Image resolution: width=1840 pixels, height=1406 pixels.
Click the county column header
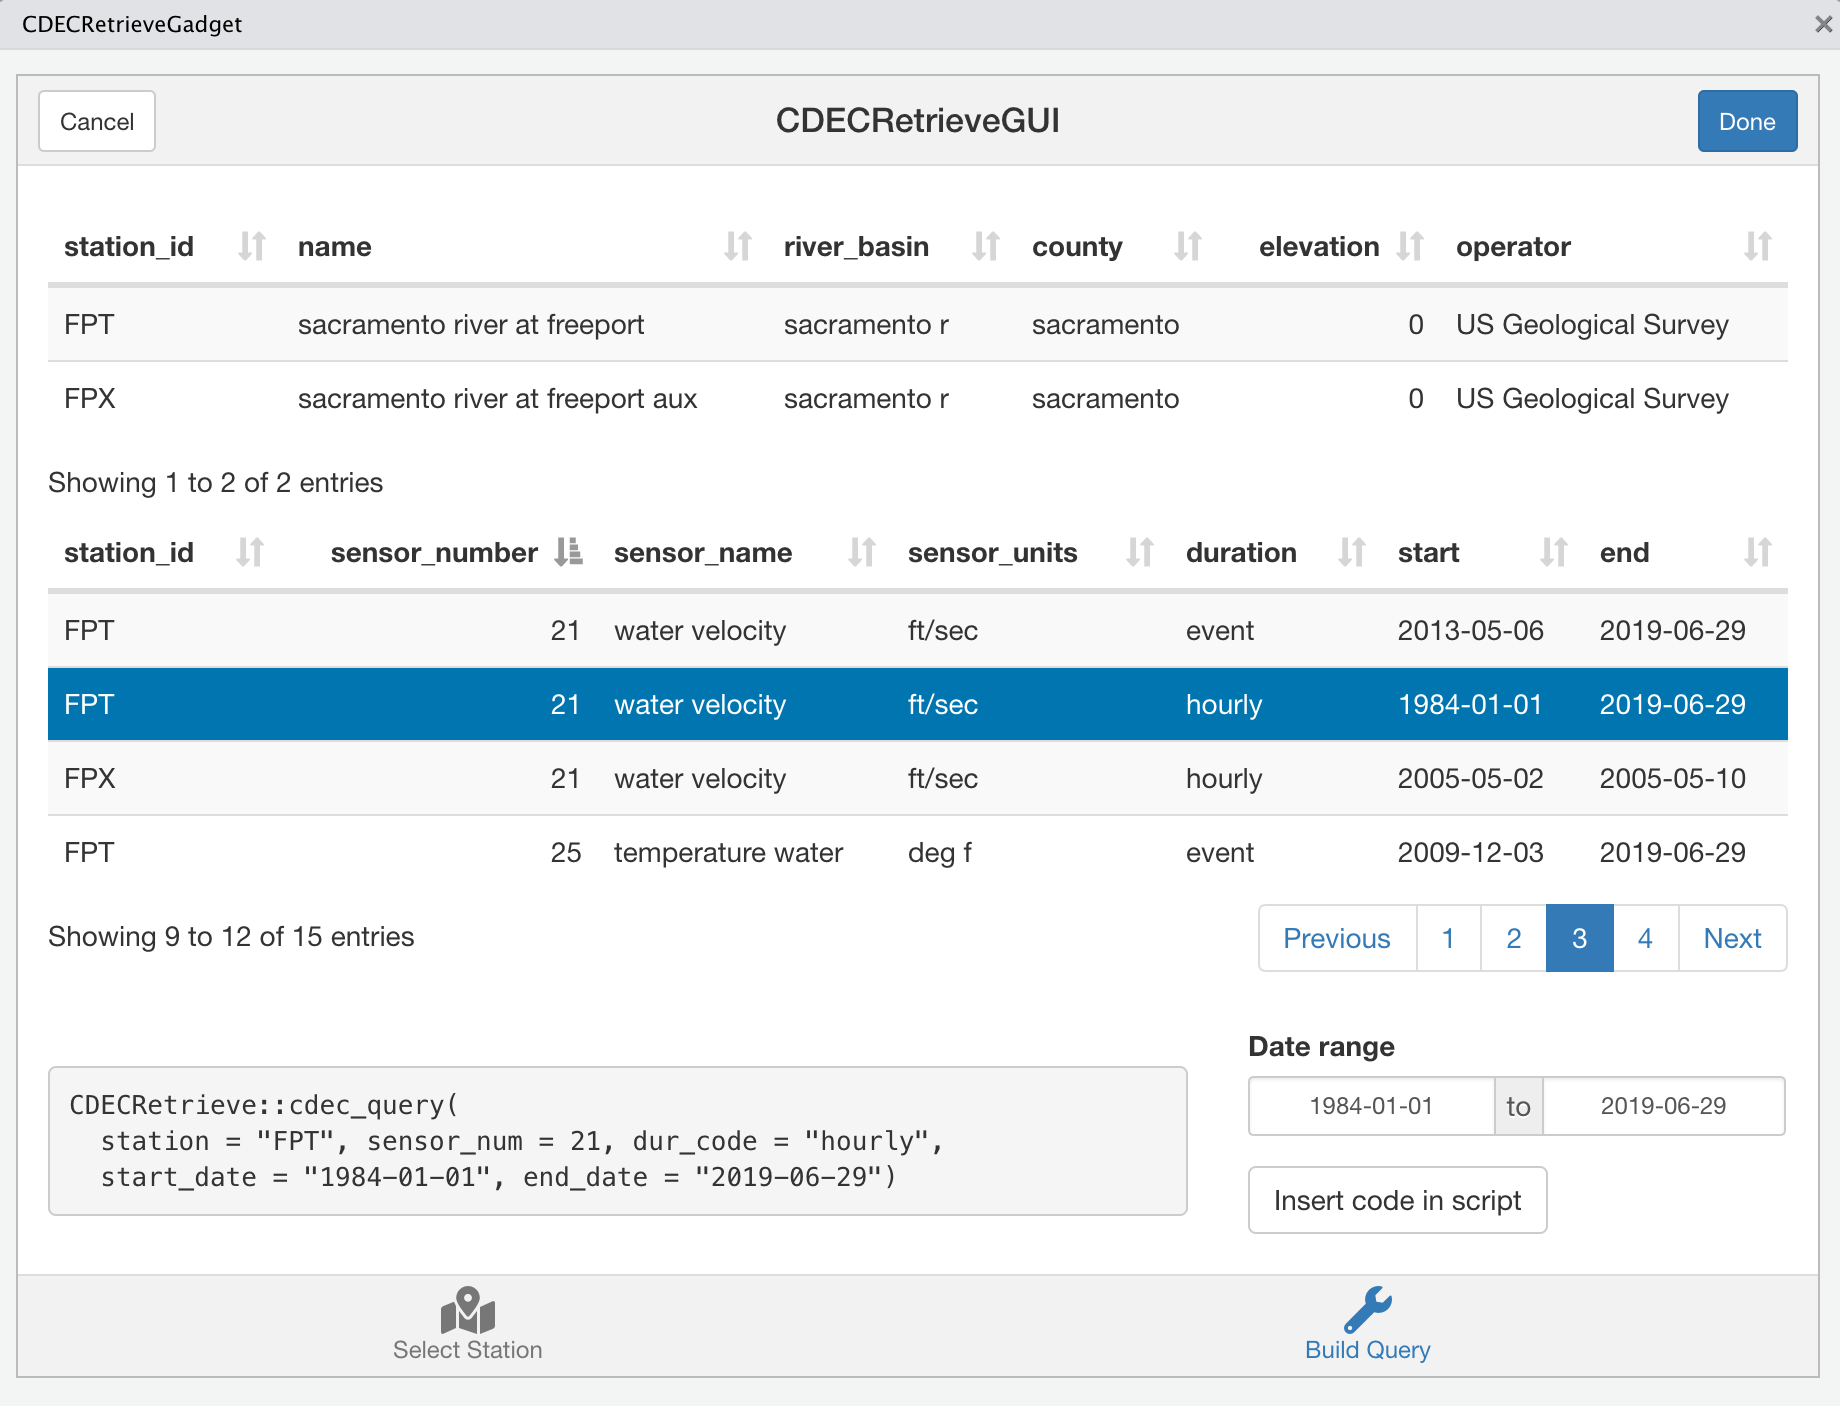pyautogui.click(x=1077, y=247)
